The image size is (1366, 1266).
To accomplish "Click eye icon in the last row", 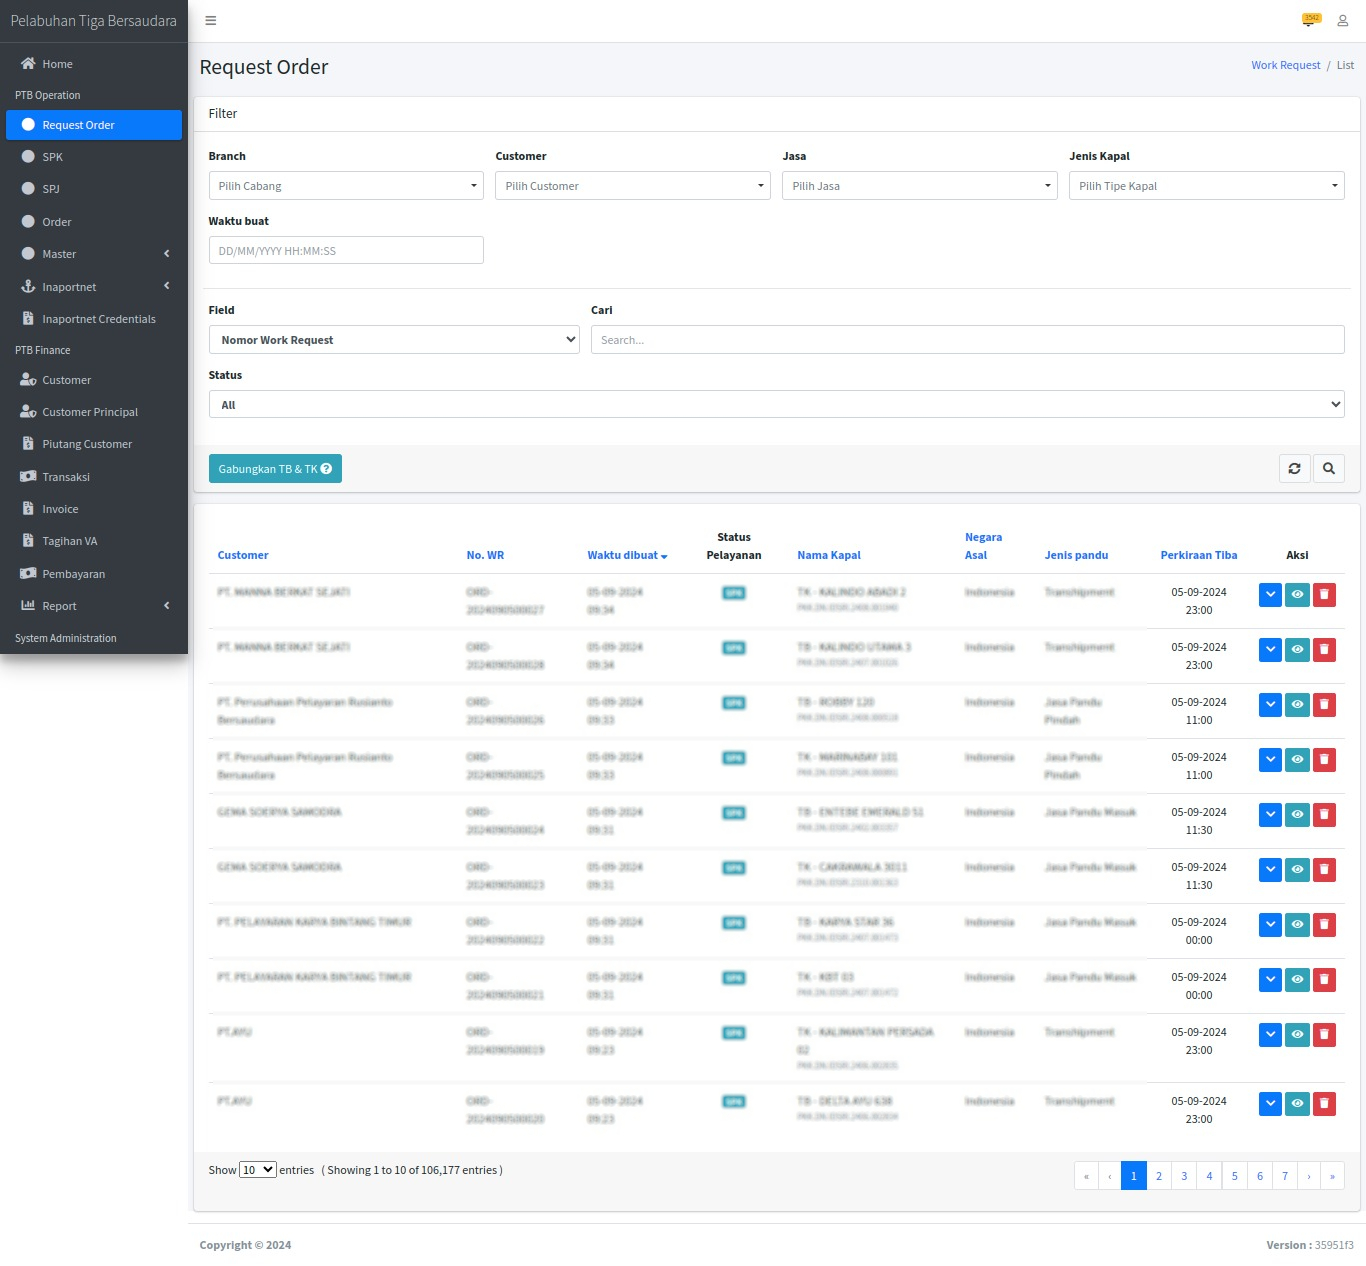I will pyautogui.click(x=1297, y=1103).
